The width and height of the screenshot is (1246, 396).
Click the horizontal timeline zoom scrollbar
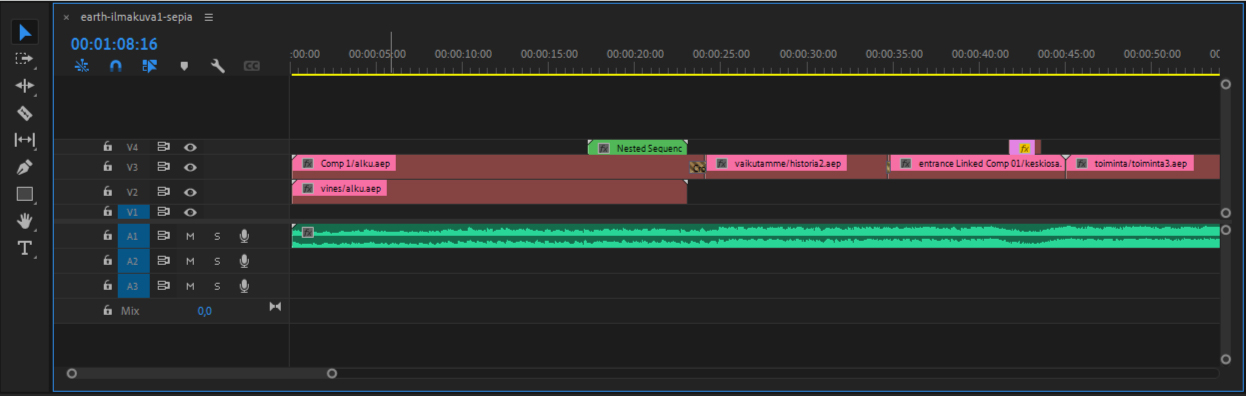point(202,373)
